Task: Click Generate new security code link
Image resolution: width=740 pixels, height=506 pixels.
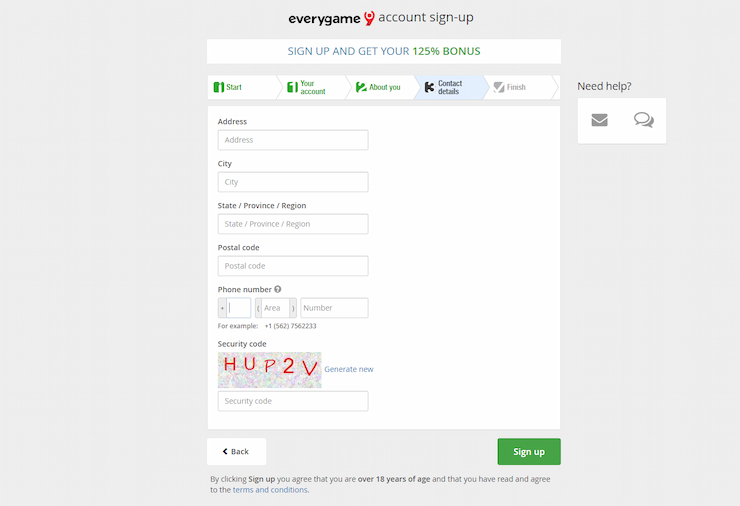Action: [349, 369]
